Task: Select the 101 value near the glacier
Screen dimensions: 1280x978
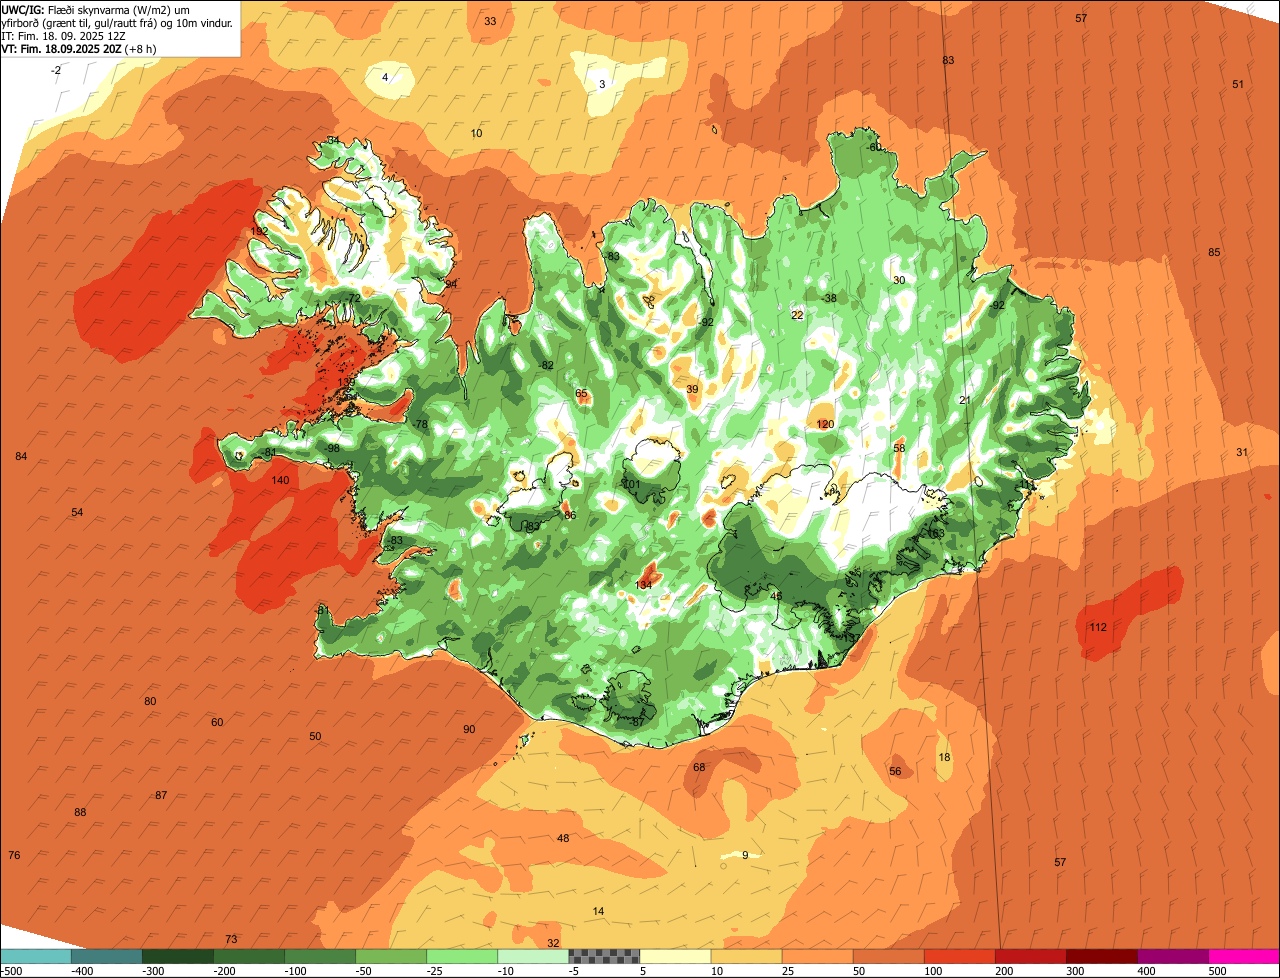Action: click(631, 484)
